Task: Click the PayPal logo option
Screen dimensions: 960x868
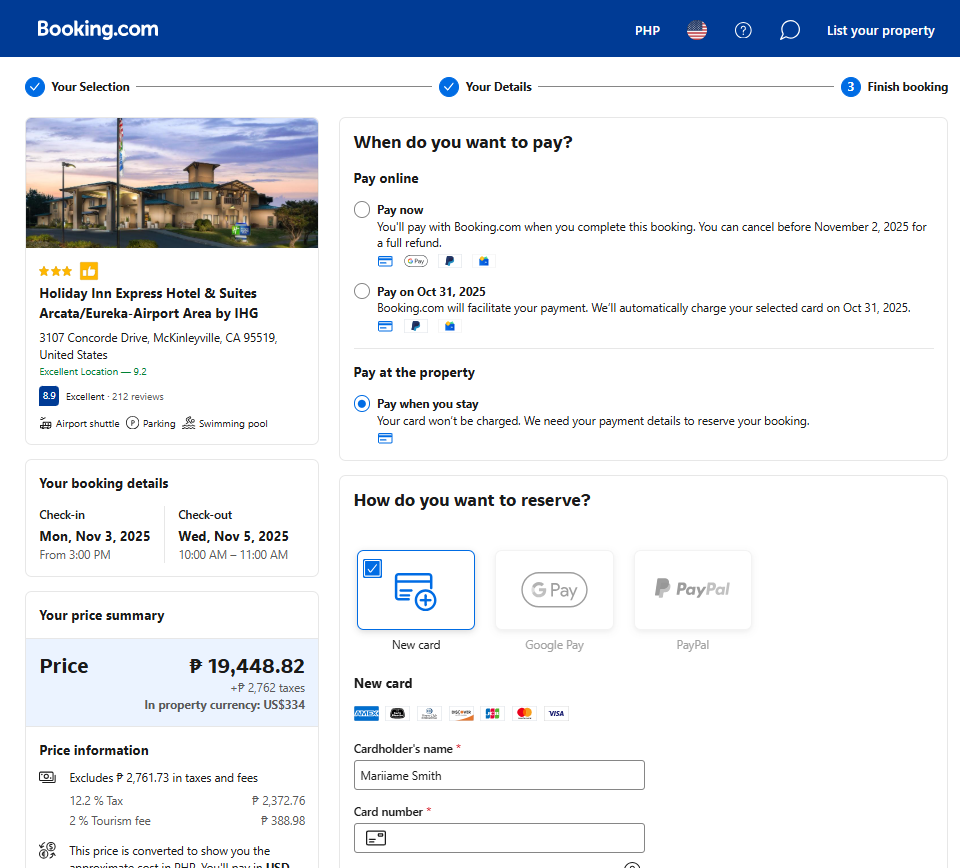Action: [x=692, y=590]
